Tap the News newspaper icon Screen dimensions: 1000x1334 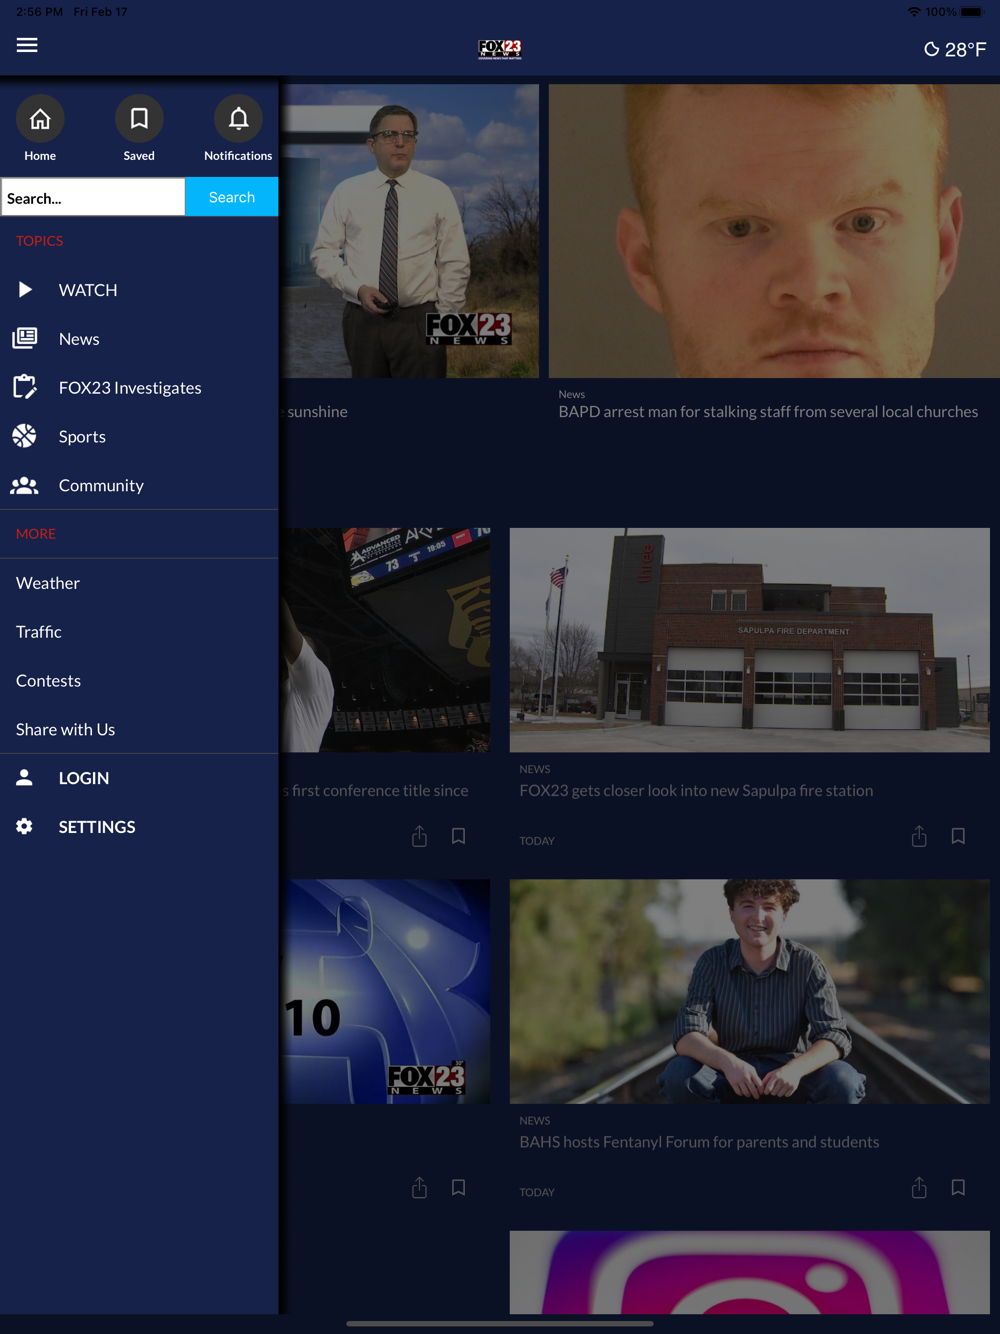pos(25,338)
